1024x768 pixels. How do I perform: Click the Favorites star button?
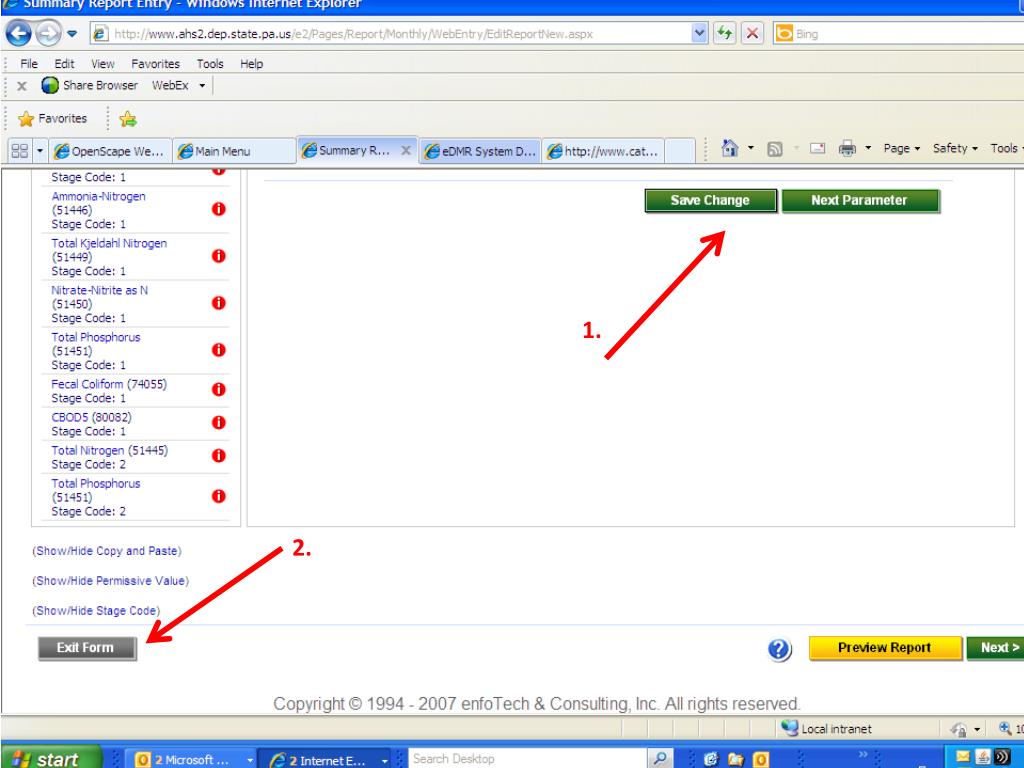(53, 118)
